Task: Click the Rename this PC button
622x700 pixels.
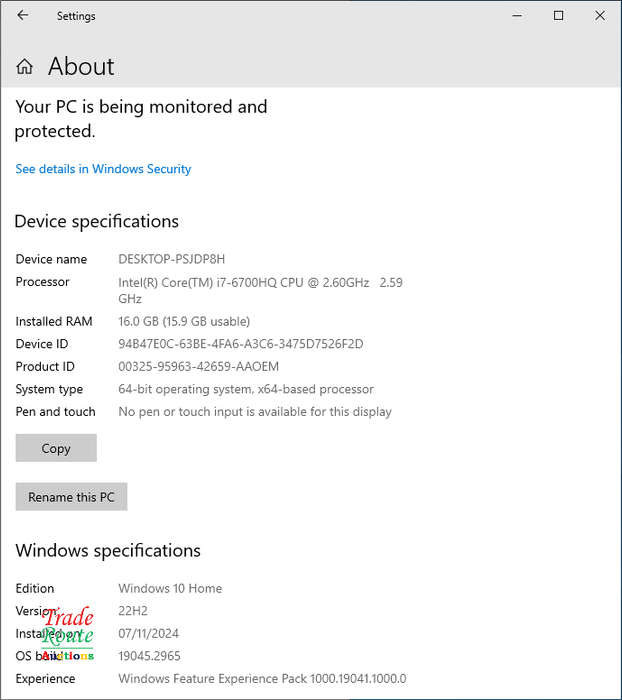Action: (x=71, y=496)
